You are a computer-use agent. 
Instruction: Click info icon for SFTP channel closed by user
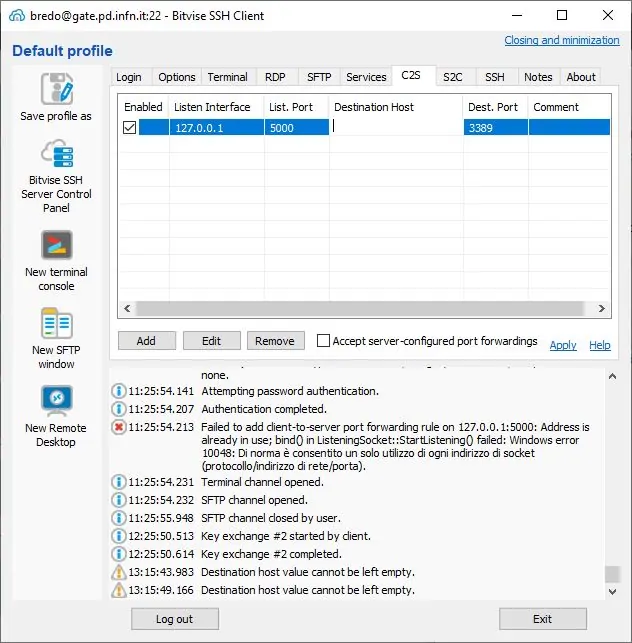(119, 518)
